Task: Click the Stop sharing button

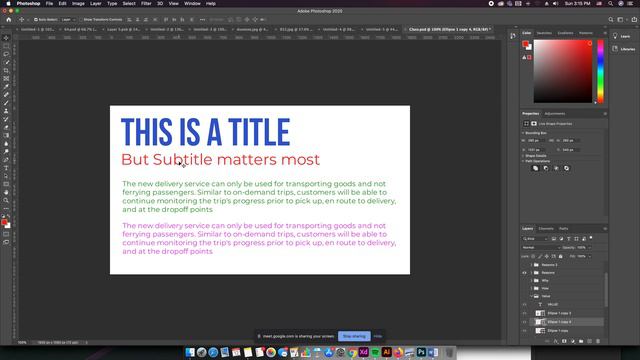Action: click(354, 336)
